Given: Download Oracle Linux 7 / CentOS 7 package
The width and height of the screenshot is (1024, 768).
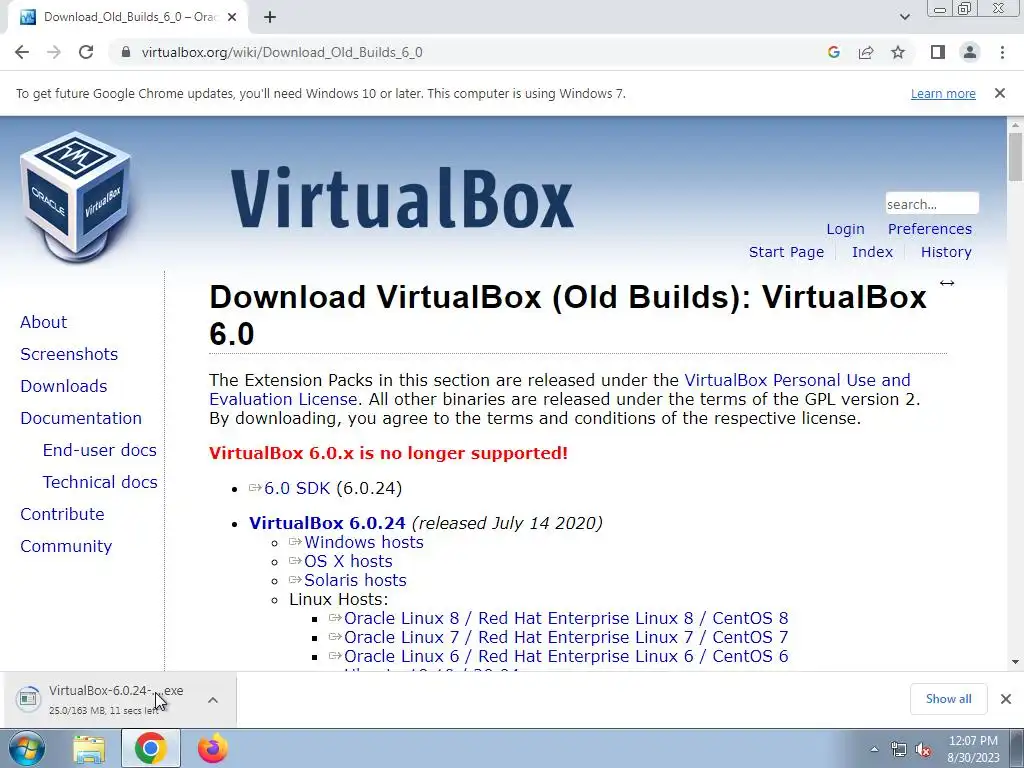Looking at the screenshot, I should 566,637.
